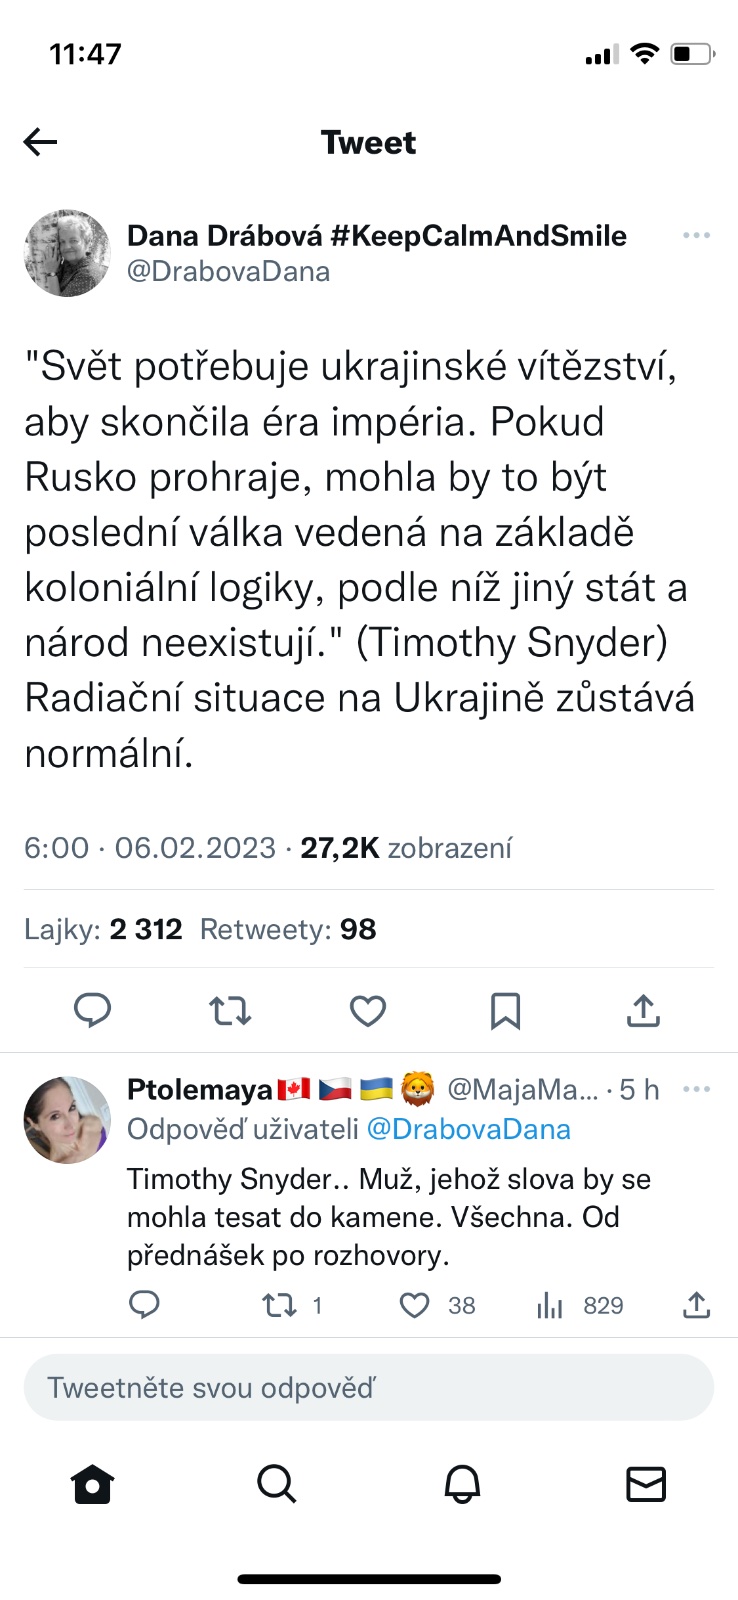This screenshot has height=1600, width=738.
Task: Retweet Ptolemaya's reply
Action: (277, 1304)
